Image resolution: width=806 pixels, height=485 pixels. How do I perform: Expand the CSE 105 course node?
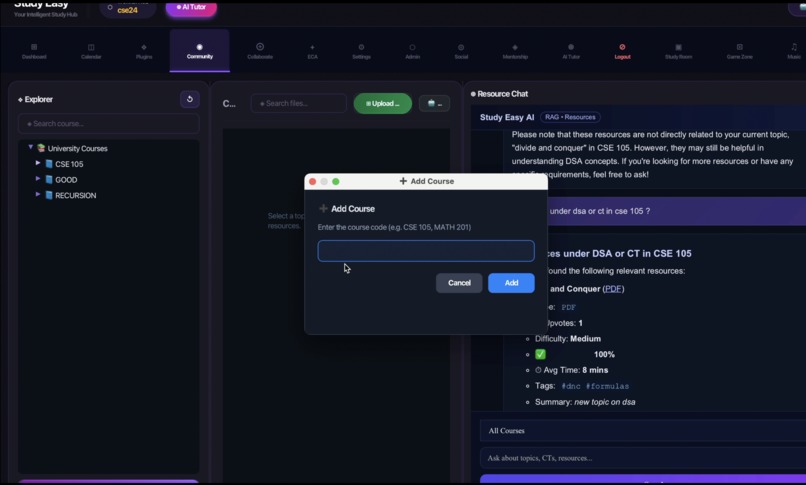coord(38,163)
